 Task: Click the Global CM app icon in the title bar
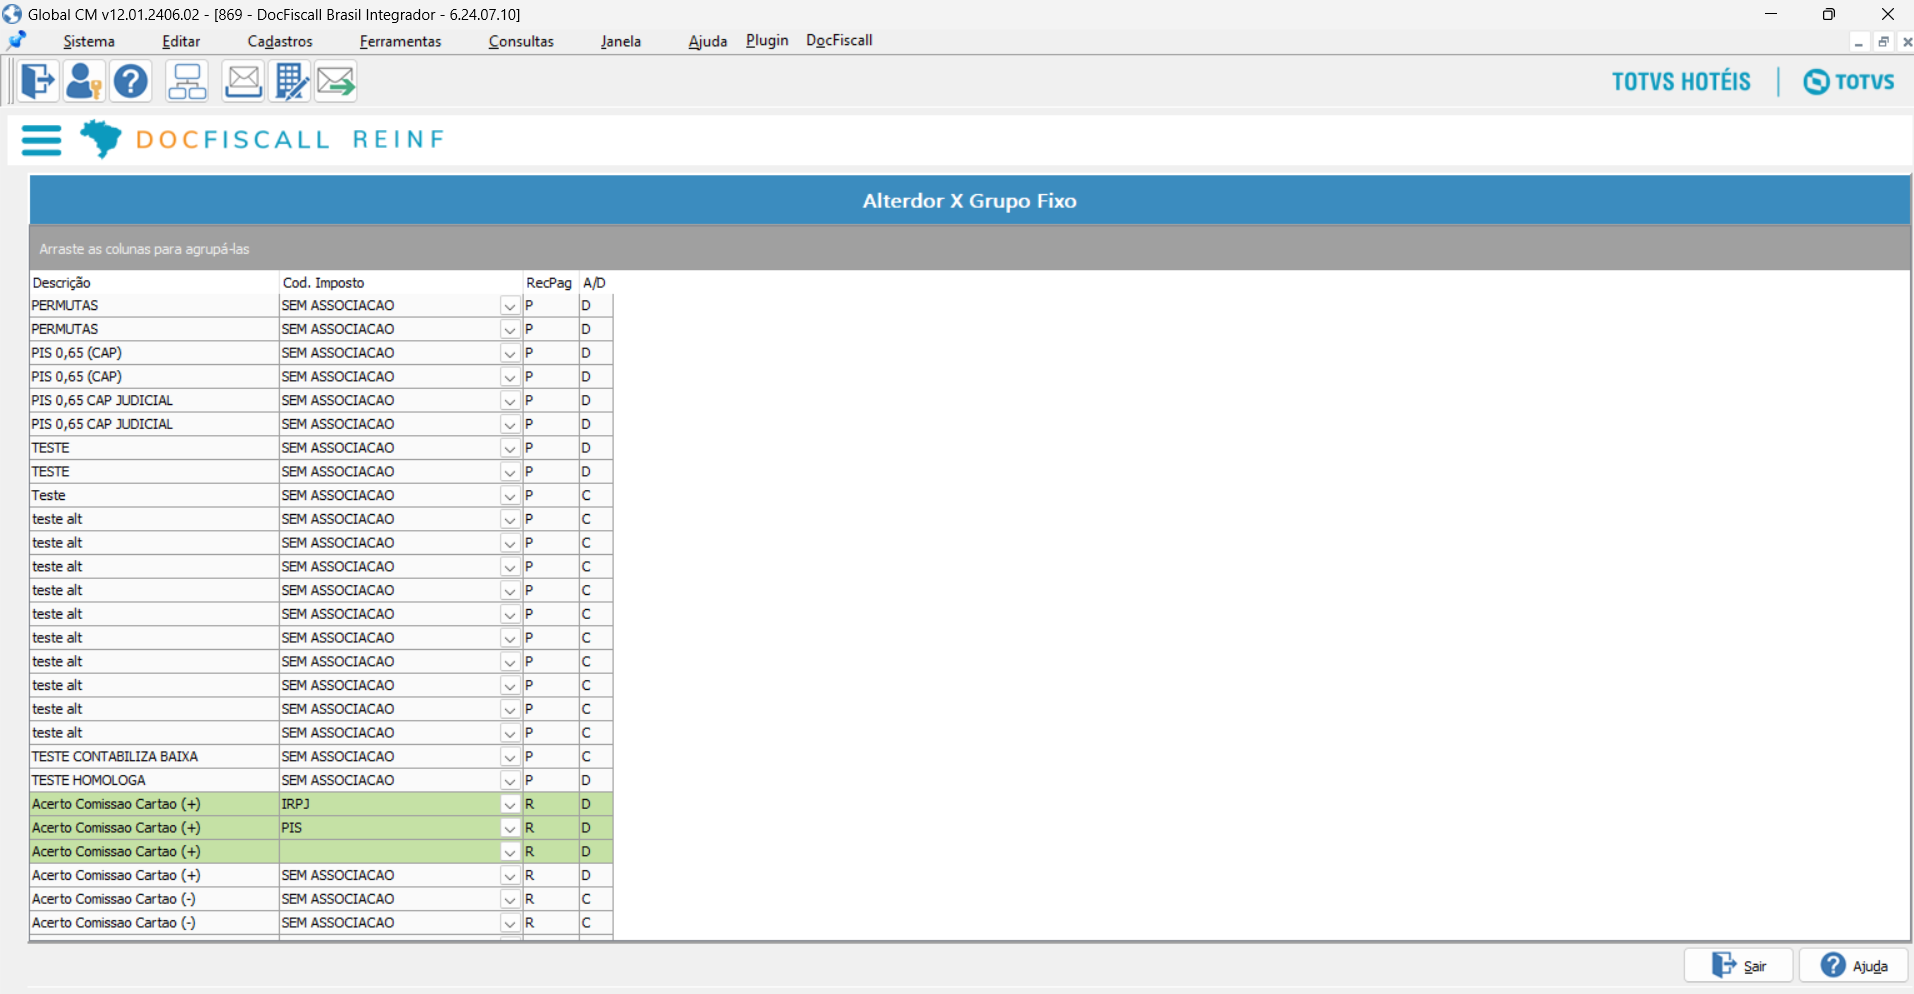pos(12,14)
